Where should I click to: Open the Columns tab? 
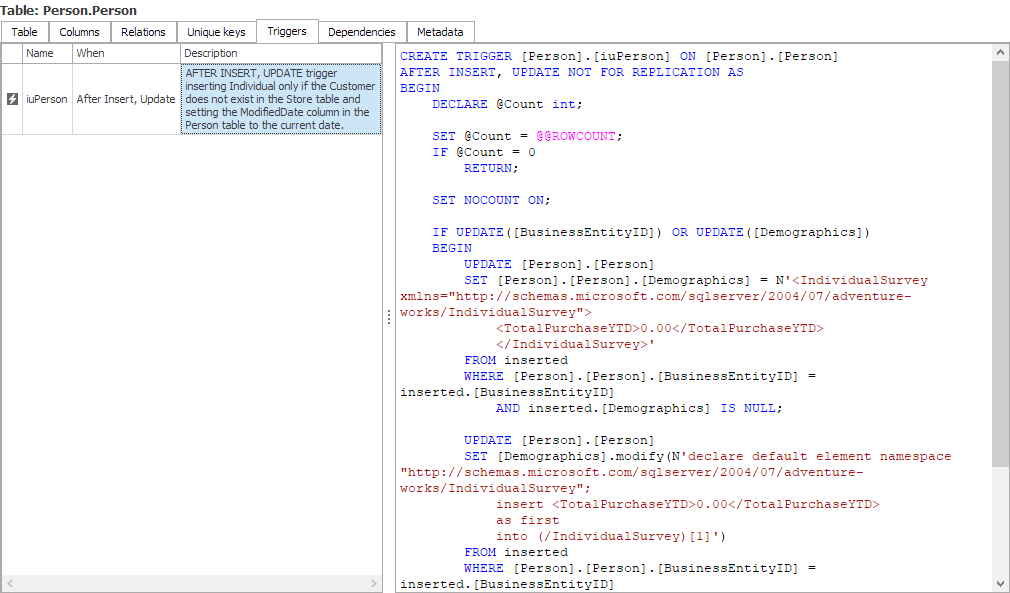point(79,32)
